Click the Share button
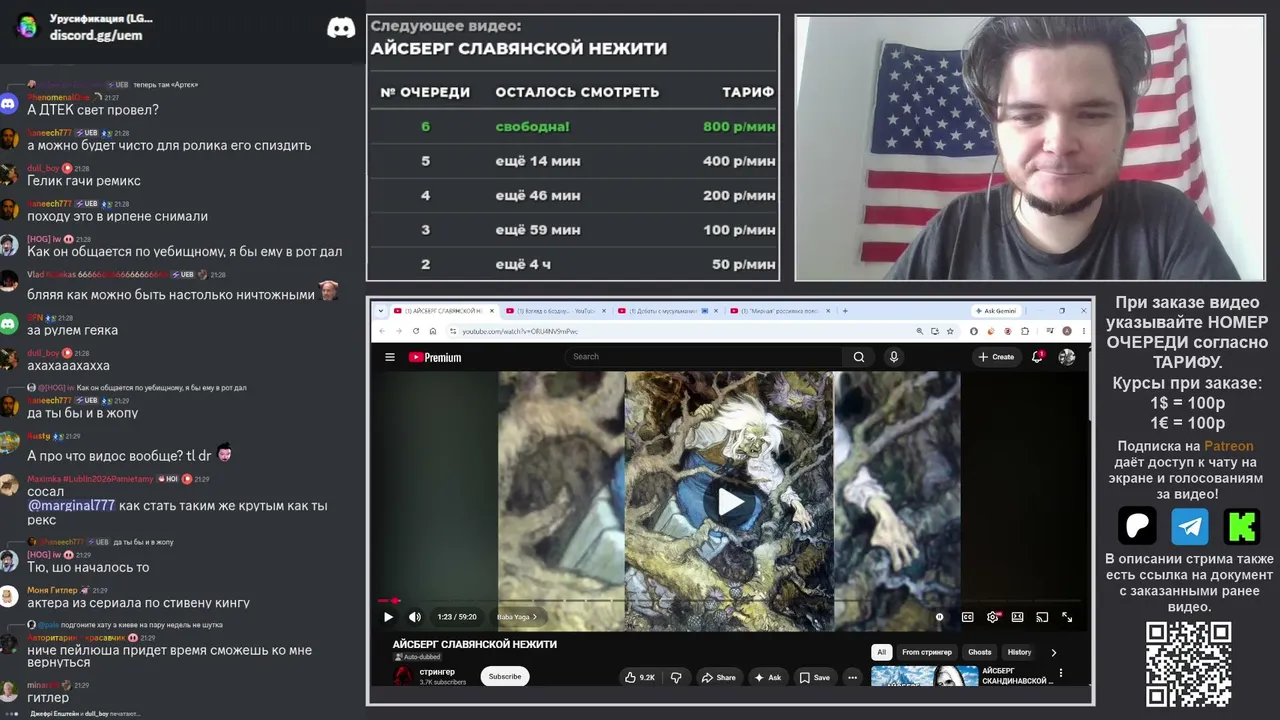Image resolution: width=1280 pixels, height=720 pixels. click(718, 677)
